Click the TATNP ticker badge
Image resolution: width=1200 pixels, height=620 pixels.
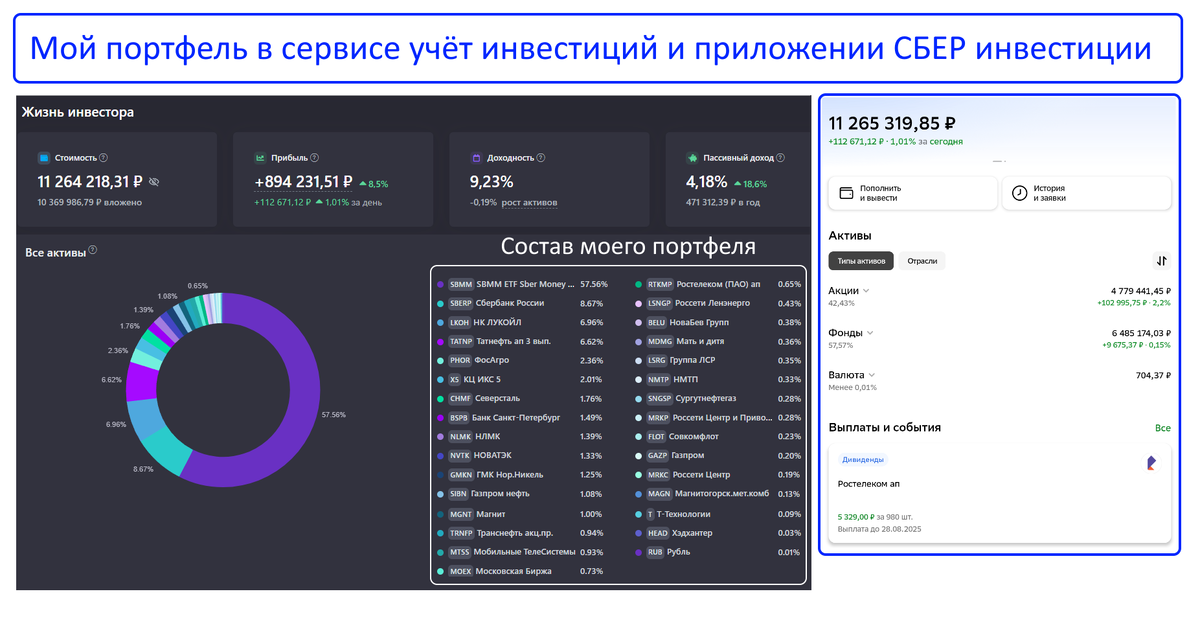point(461,341)
